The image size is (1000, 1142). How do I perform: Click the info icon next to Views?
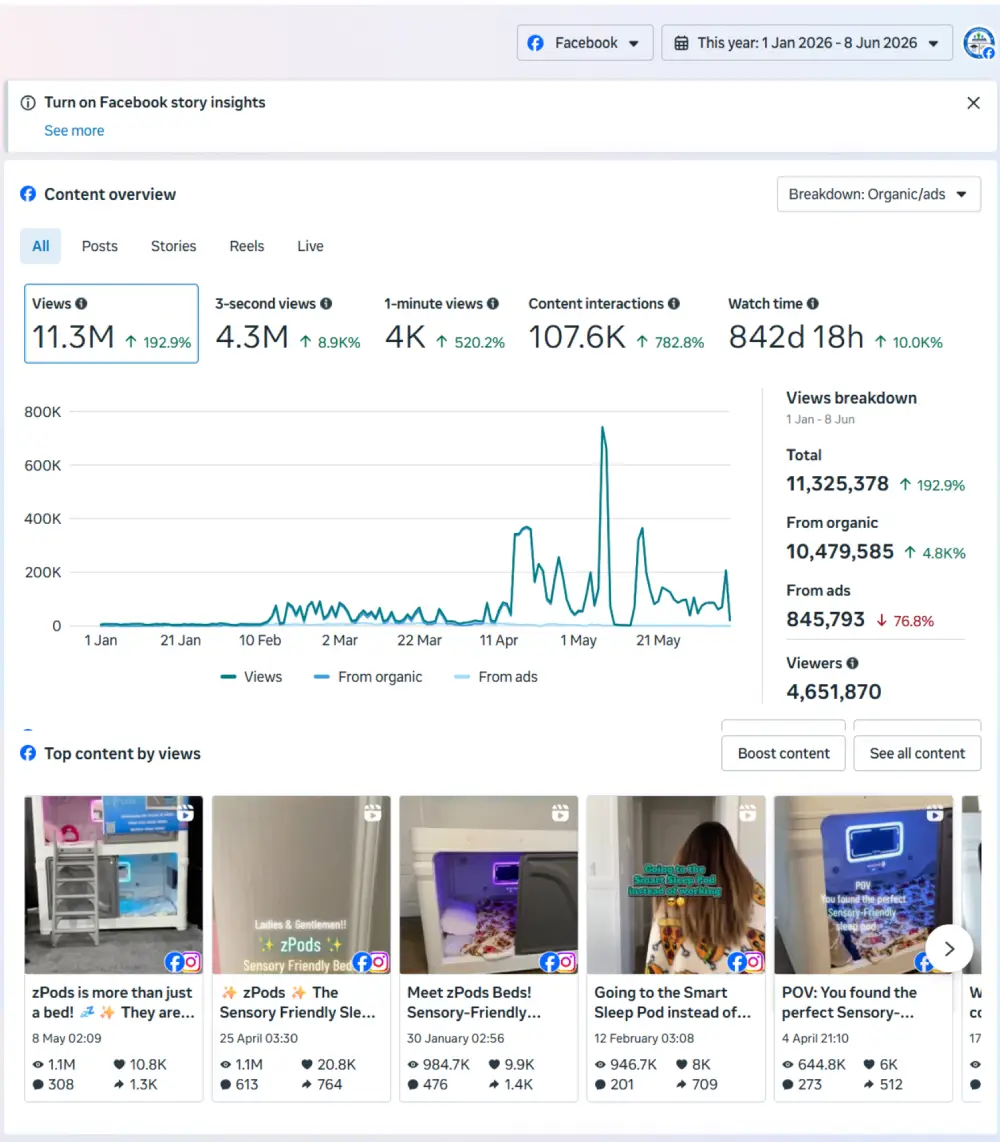(81, 304)
